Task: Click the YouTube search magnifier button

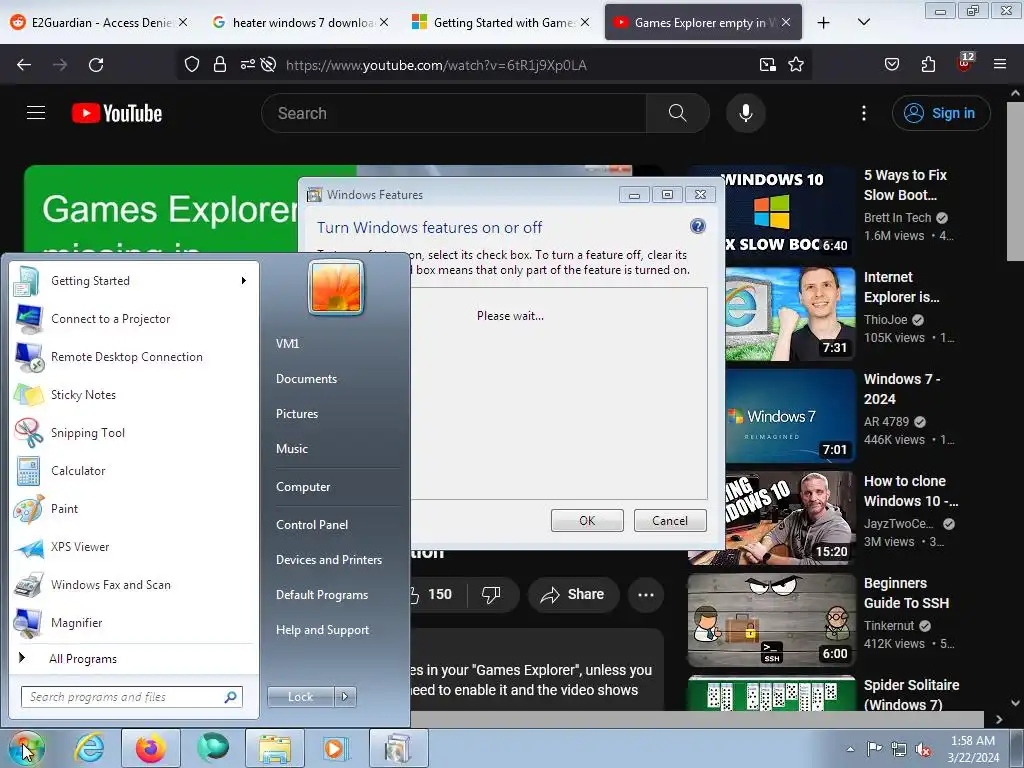Action: 677,113
